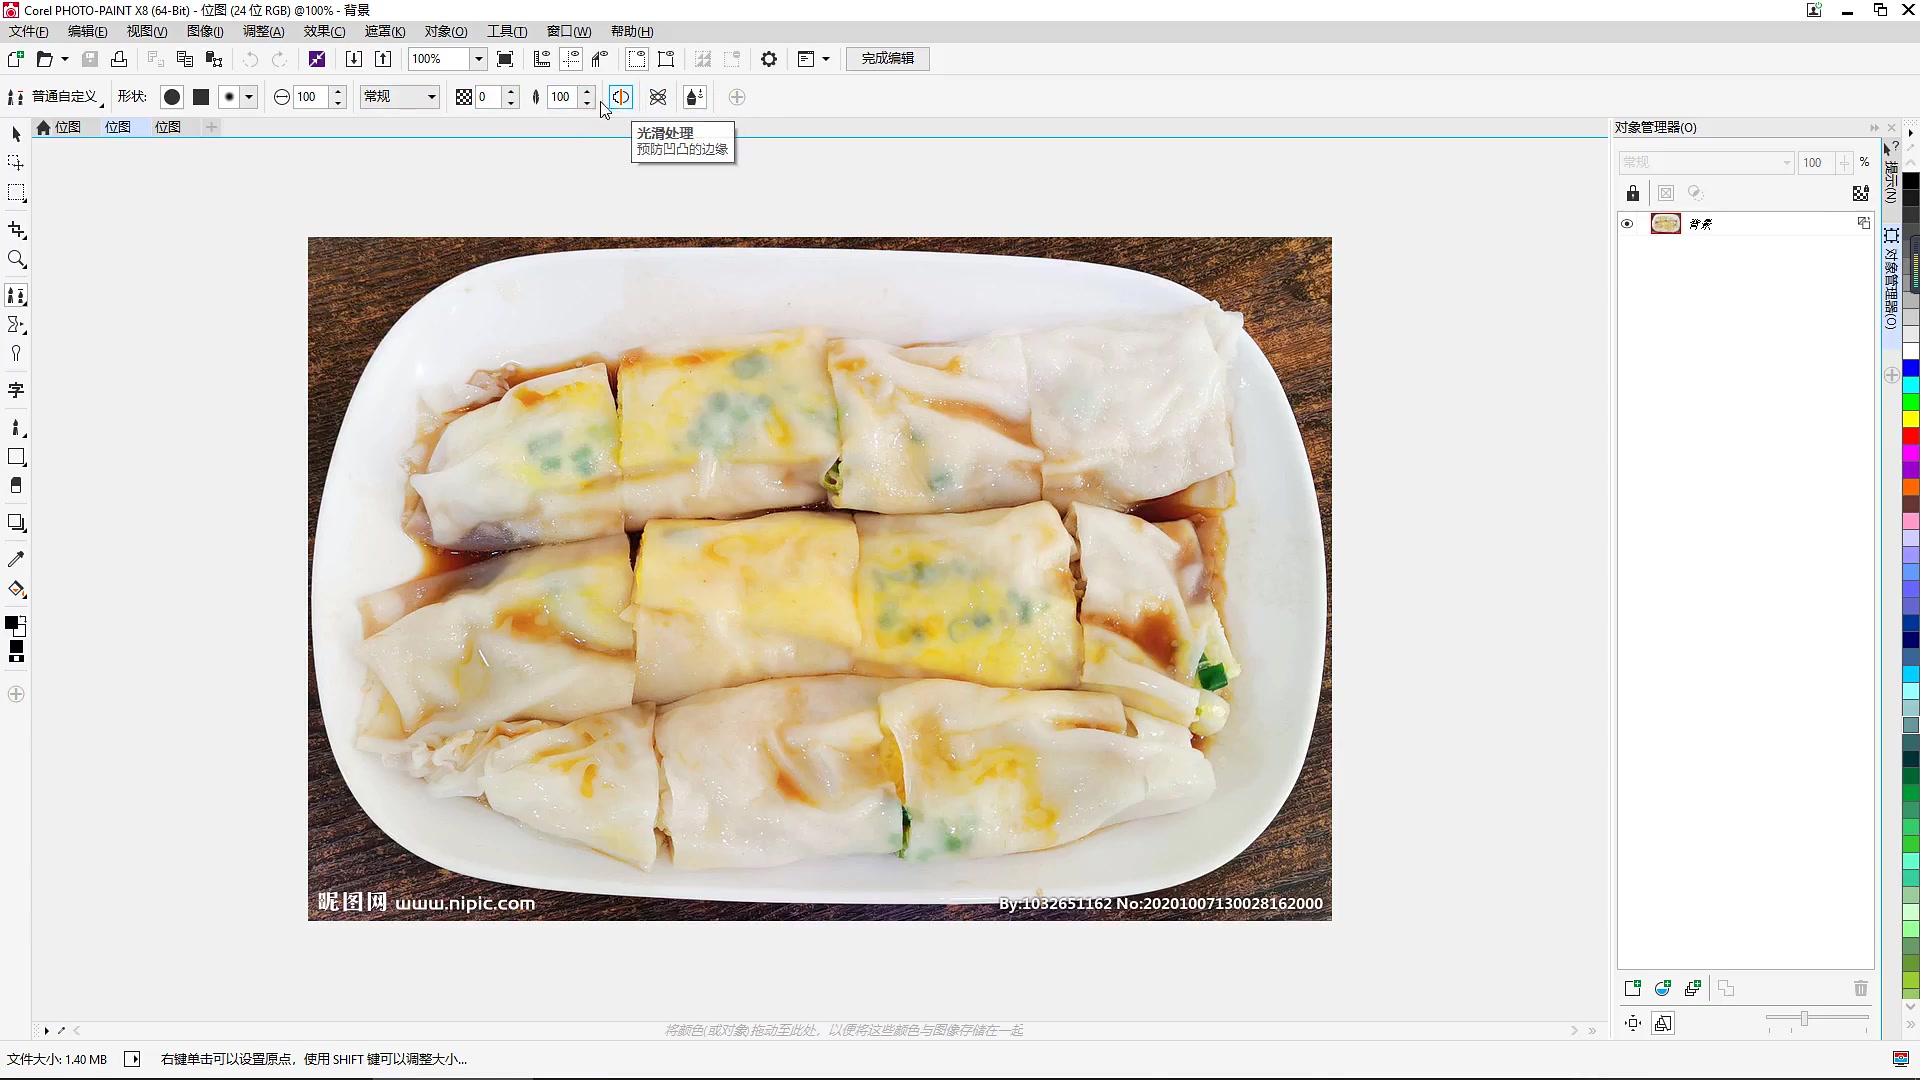Image resolution: width=1920 pixels, height=1080 pixels.
Task: Select the round nib shape
Action: (172, 97)
